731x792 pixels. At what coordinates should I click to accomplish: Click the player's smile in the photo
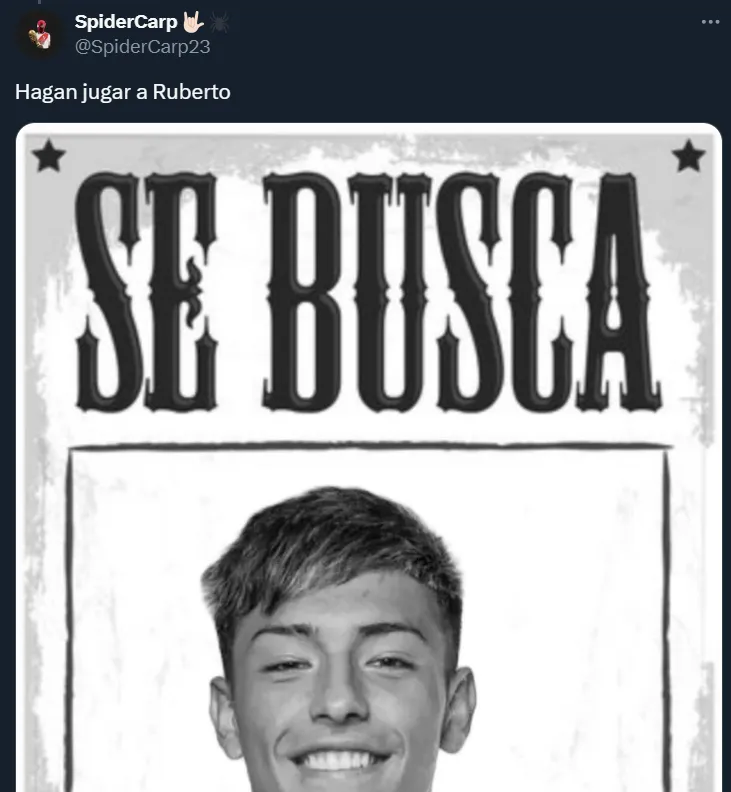(338, 761)
